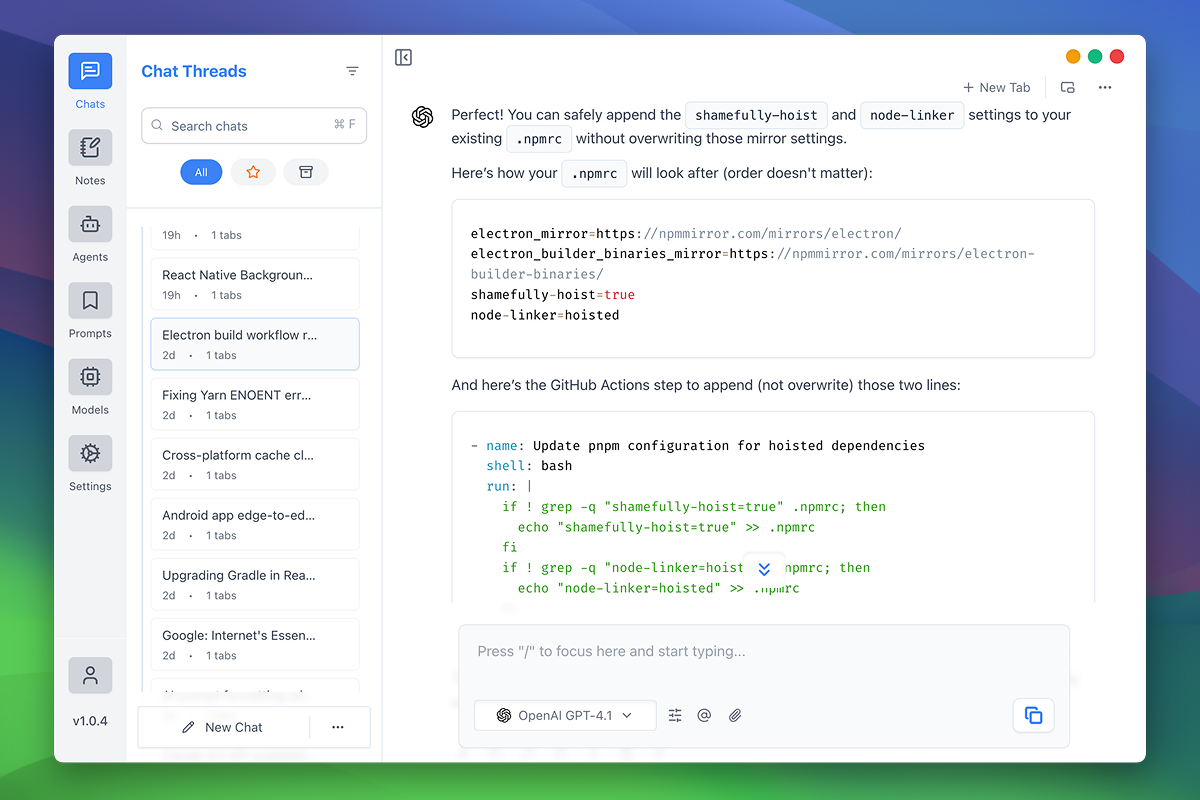Collapse the chat threads sidebar panel
This screenshot has height=800, width=1200.
pyautogui.click(x=404, y=58)
